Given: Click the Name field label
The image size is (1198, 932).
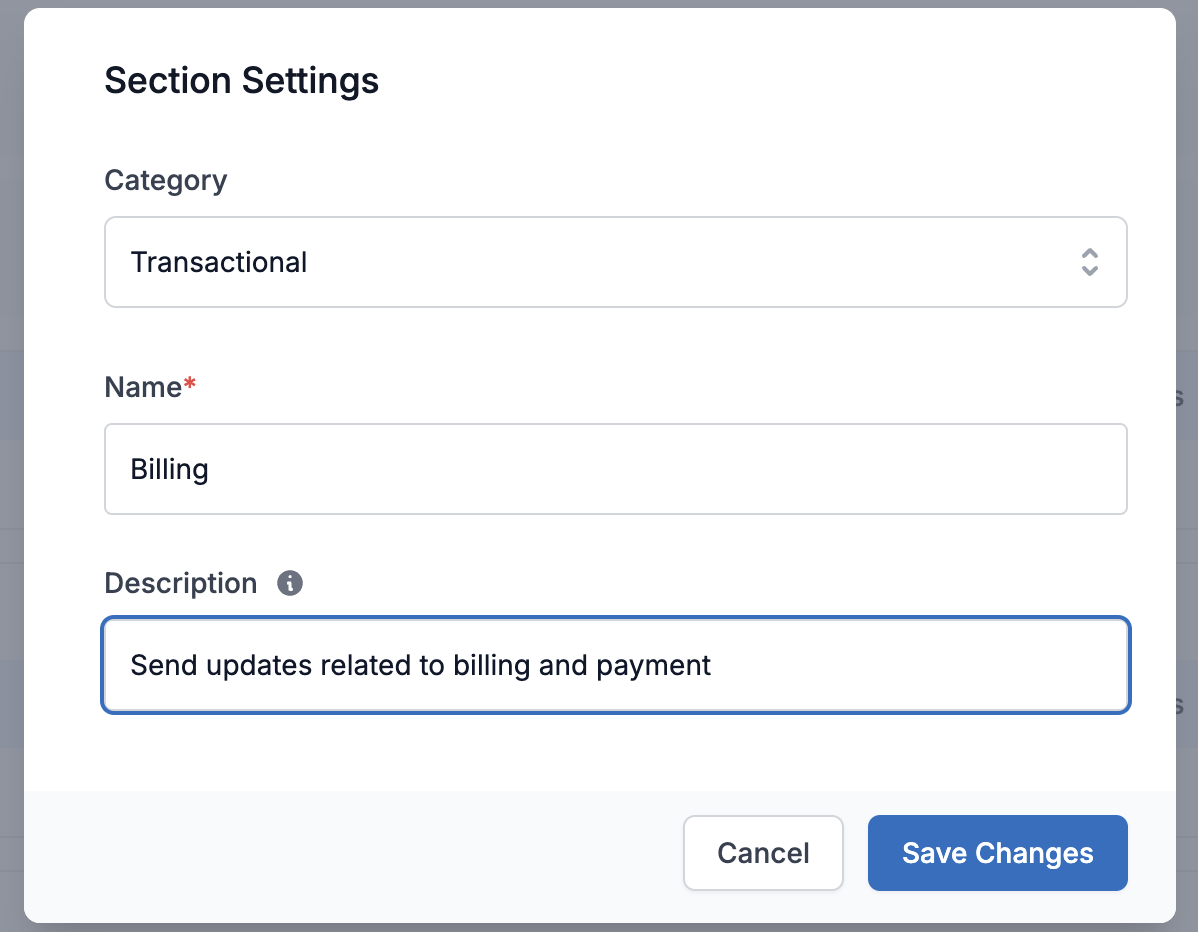Looking at the screenshot, I should (143, 387).
